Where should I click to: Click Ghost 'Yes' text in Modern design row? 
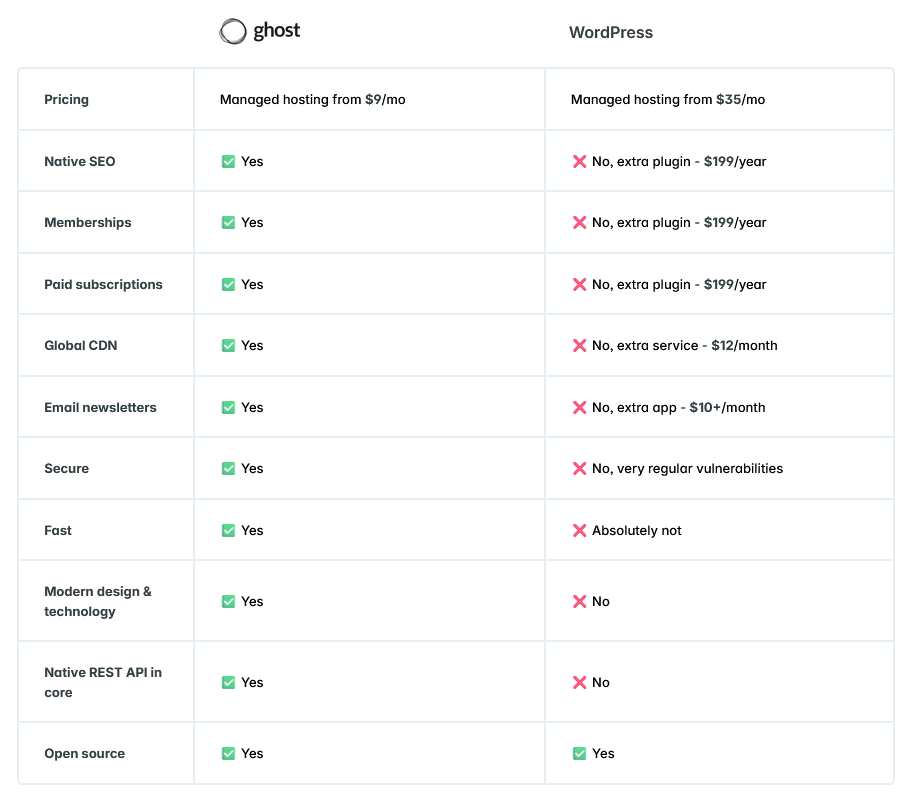click(252, 602)
